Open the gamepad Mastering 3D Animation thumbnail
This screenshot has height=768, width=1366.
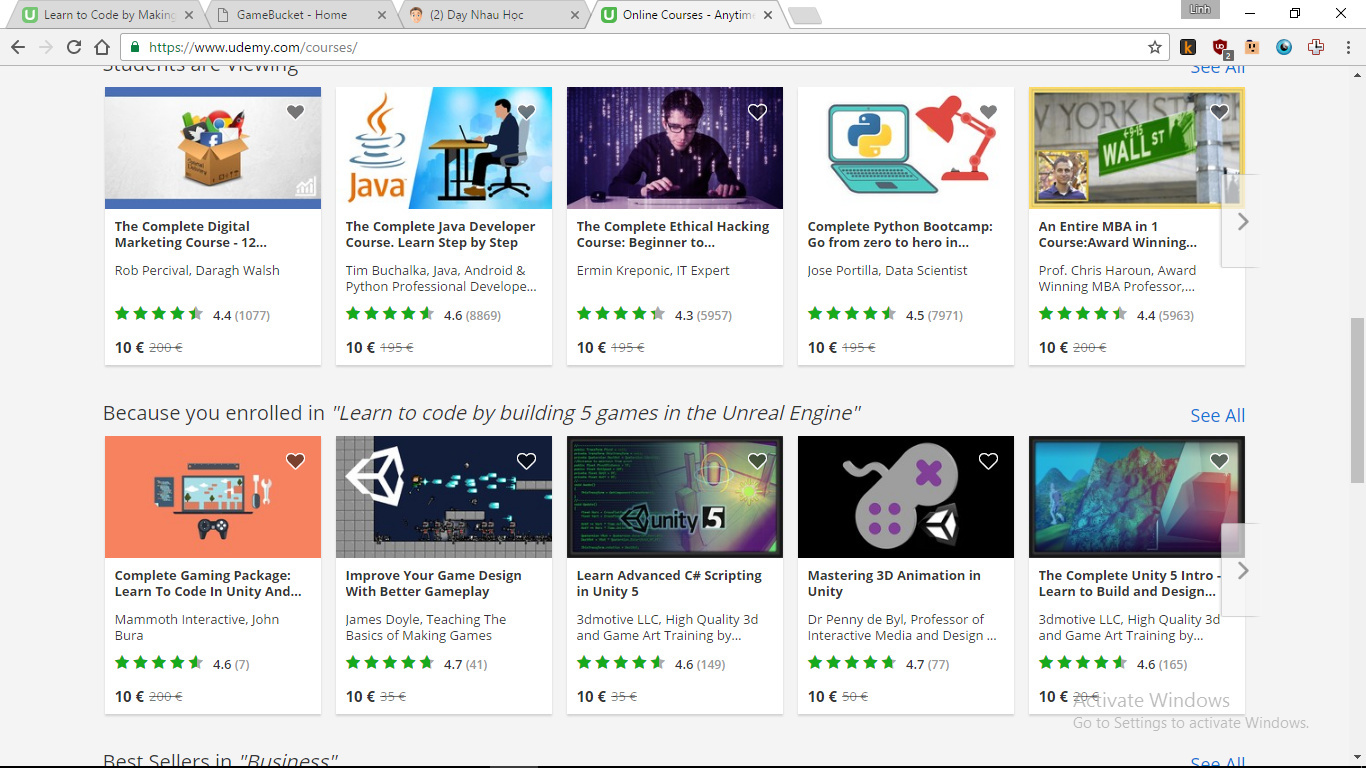click(x=906, y=497)
